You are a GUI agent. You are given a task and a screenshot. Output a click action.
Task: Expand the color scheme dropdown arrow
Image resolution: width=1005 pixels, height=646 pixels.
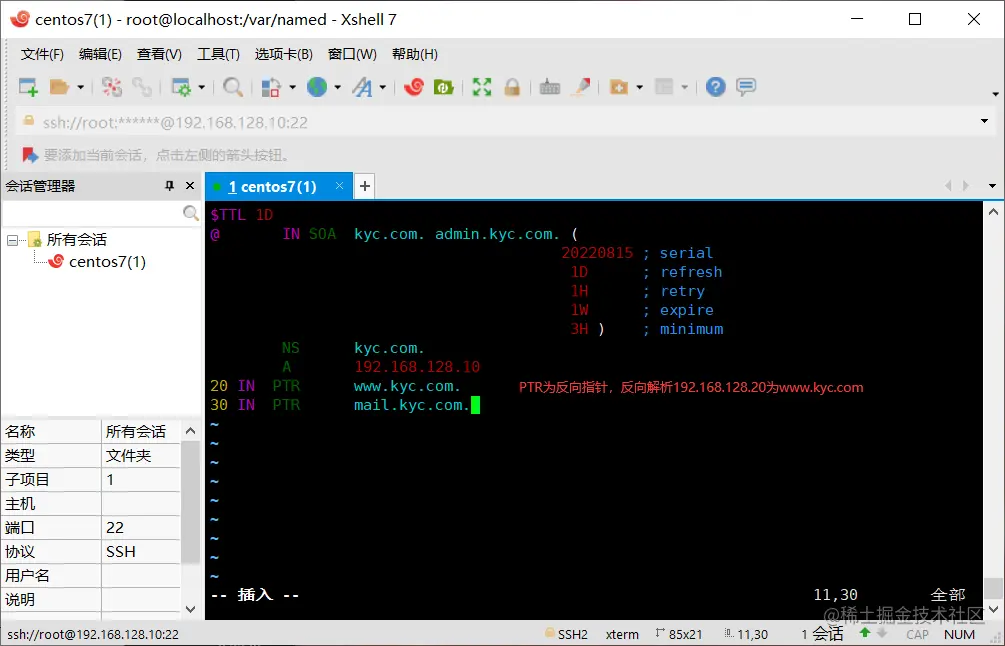pyautogui.click(x=292, y=87)
